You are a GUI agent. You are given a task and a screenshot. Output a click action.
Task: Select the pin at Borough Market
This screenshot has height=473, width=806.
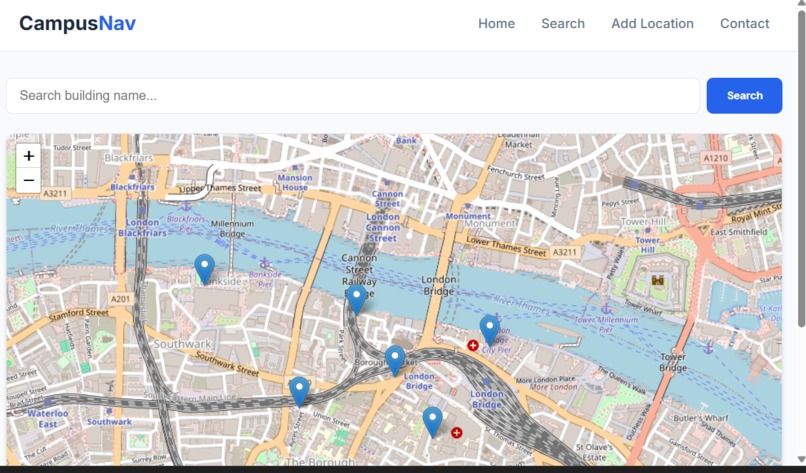point(395,361)
